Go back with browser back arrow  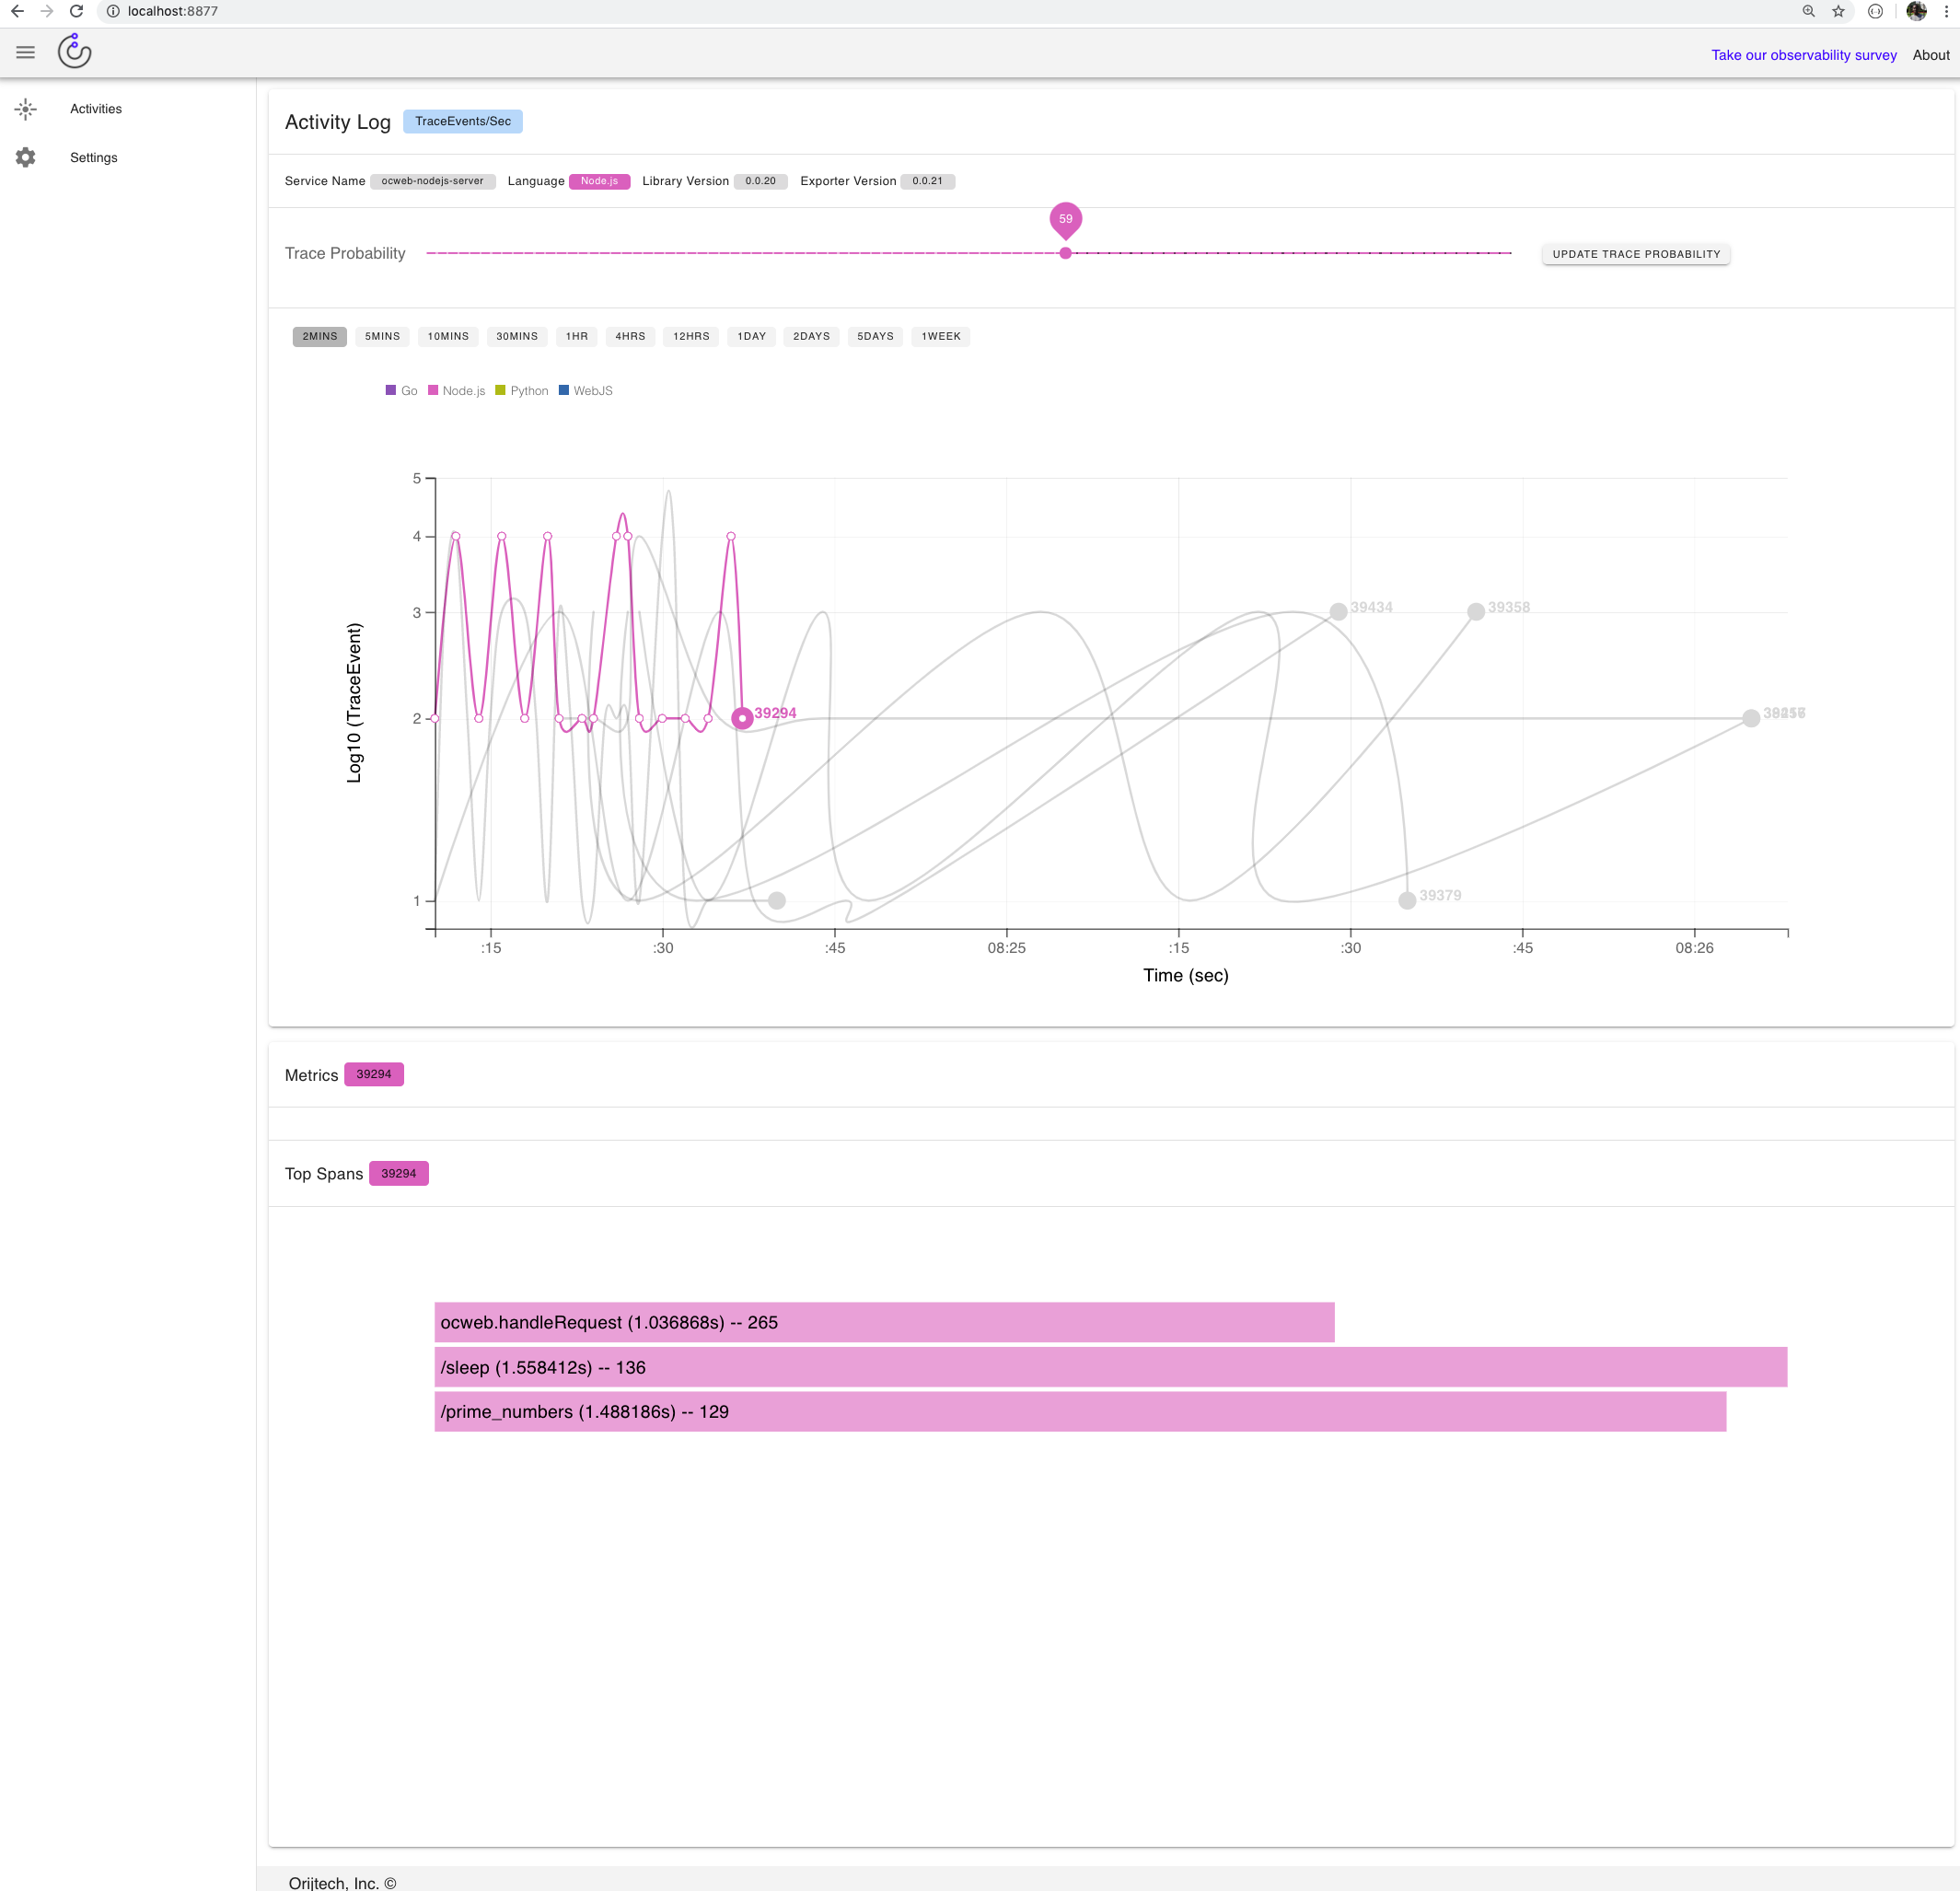pyautogui.click(x=17, y=11)
